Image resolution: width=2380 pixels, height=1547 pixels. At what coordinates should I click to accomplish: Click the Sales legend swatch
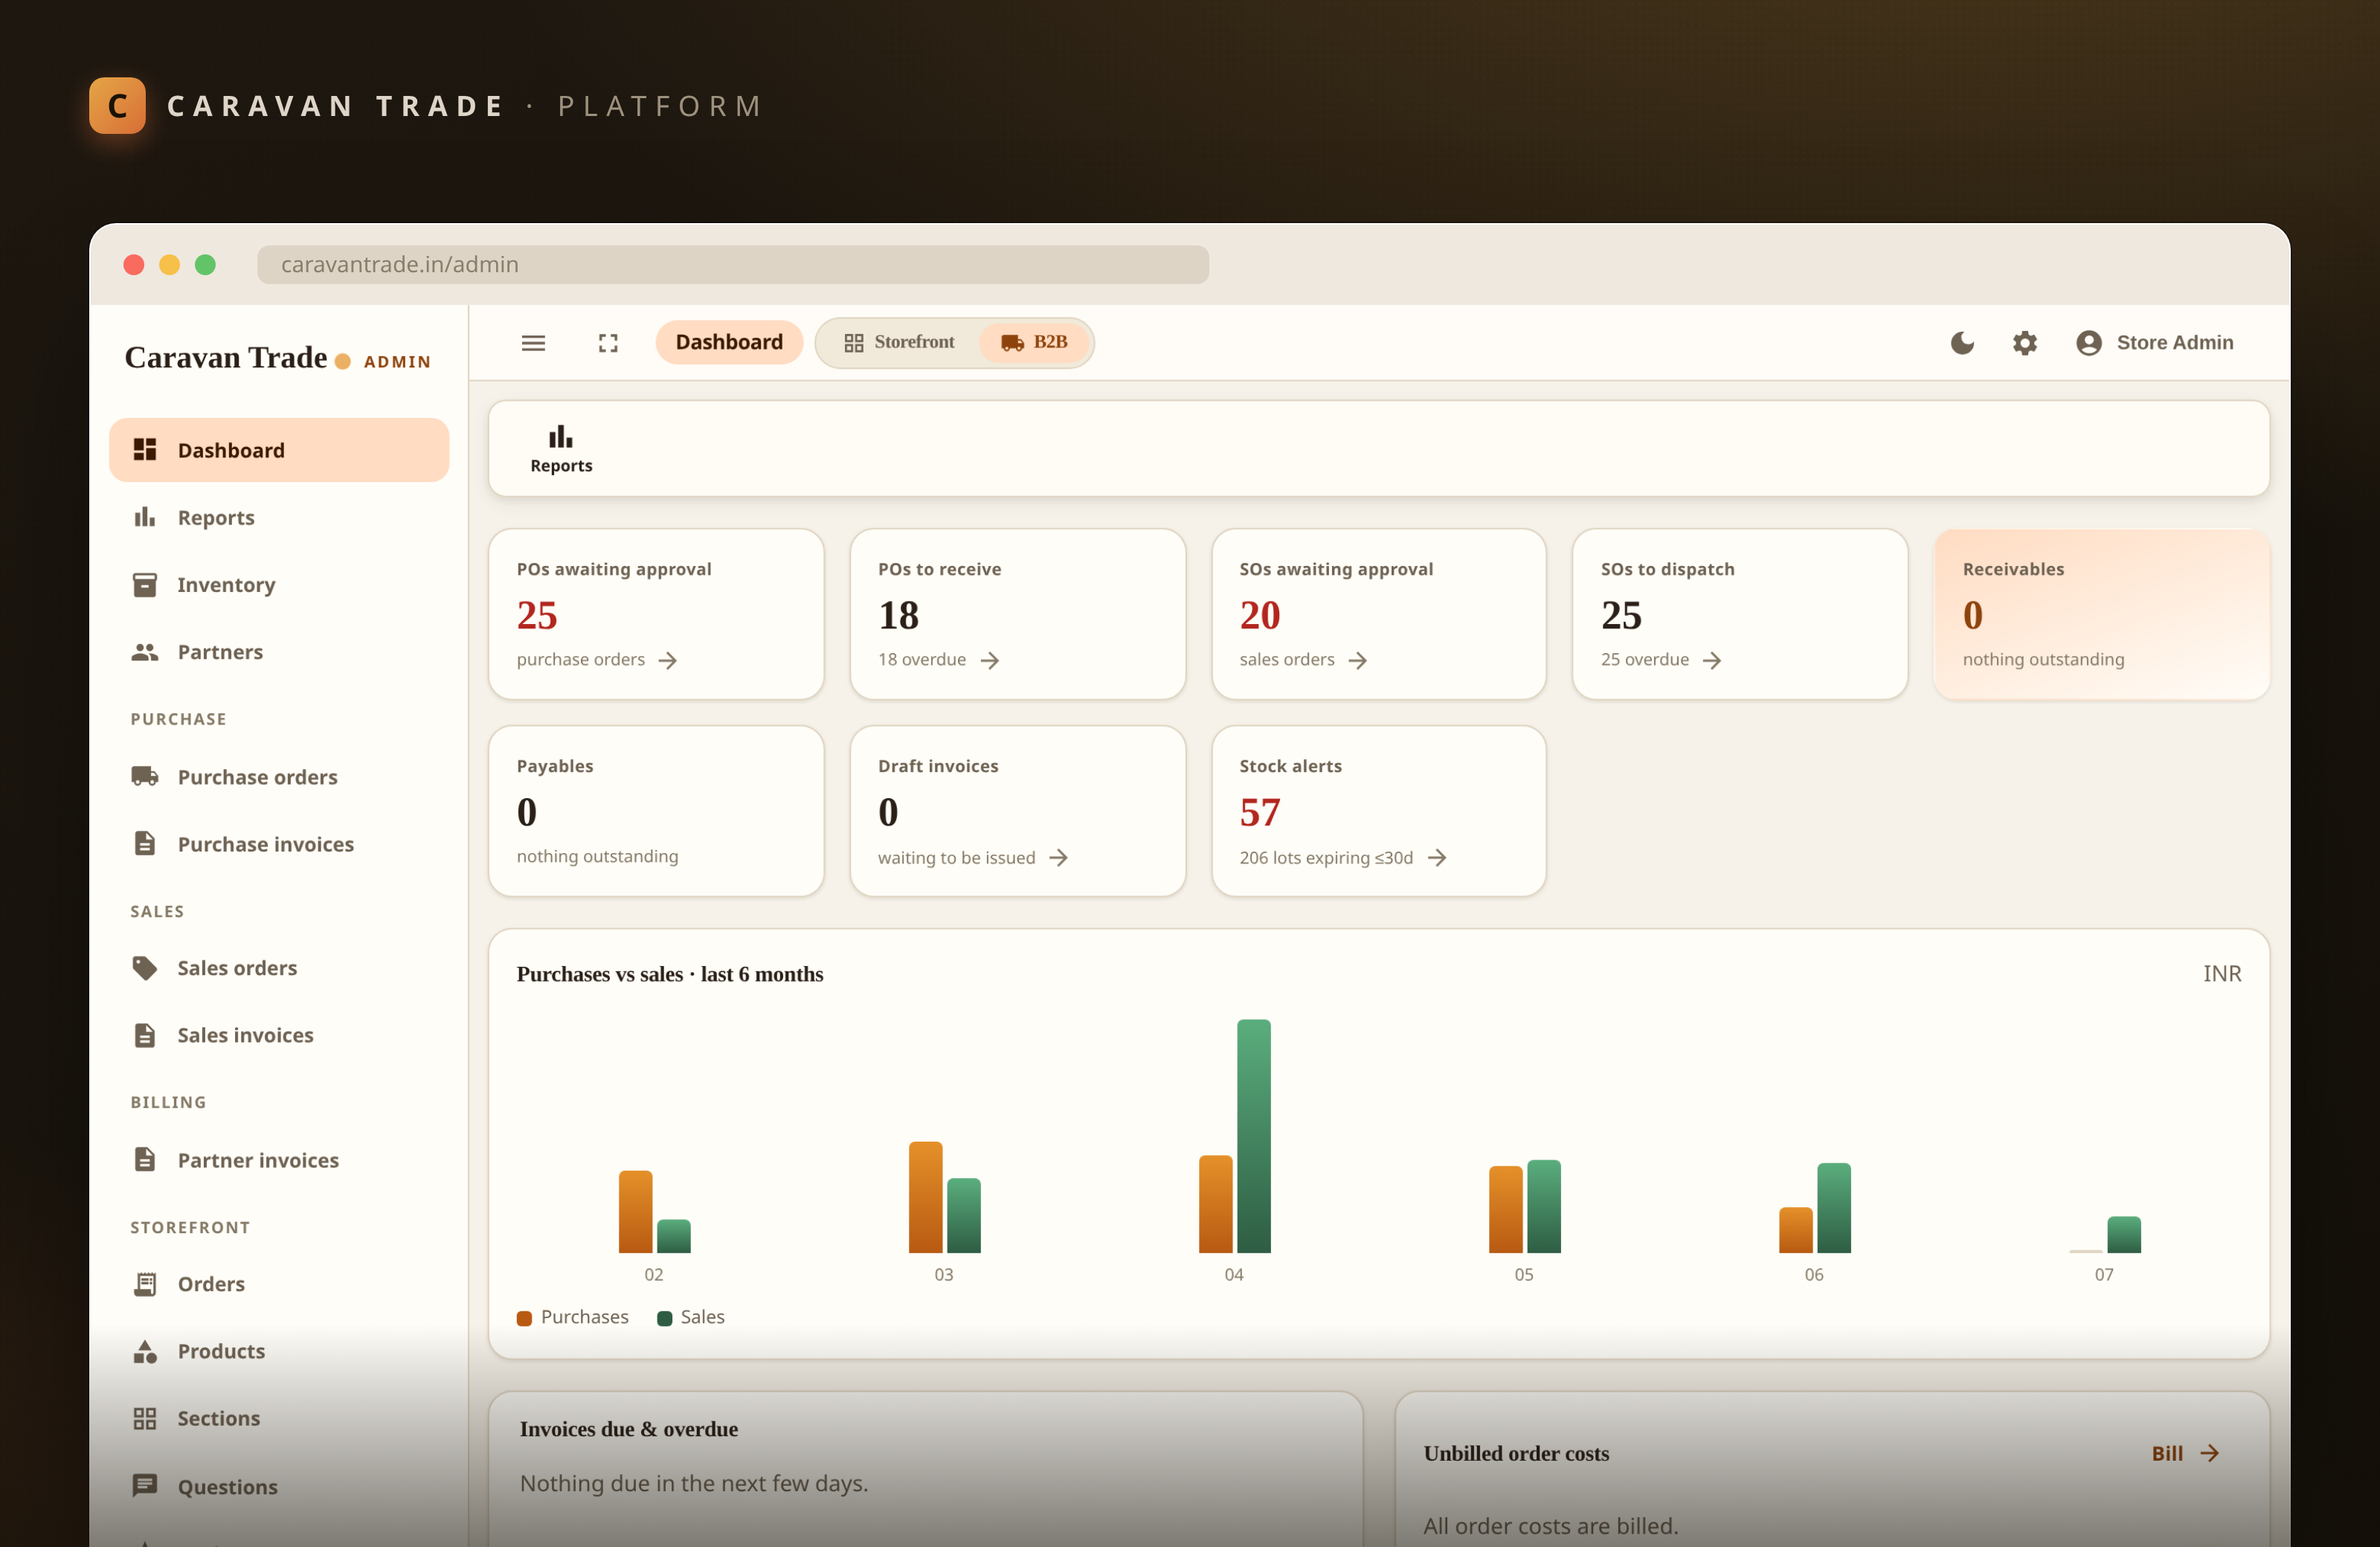[664, 1318]
